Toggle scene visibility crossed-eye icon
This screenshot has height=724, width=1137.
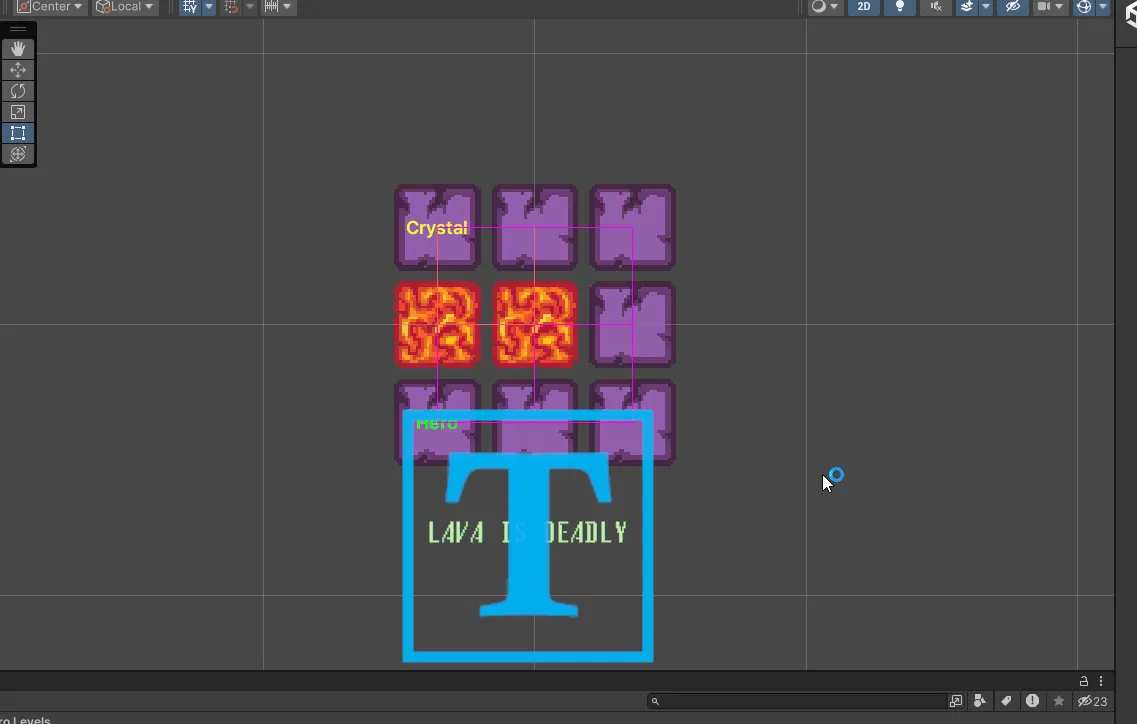click(1012, 7)
